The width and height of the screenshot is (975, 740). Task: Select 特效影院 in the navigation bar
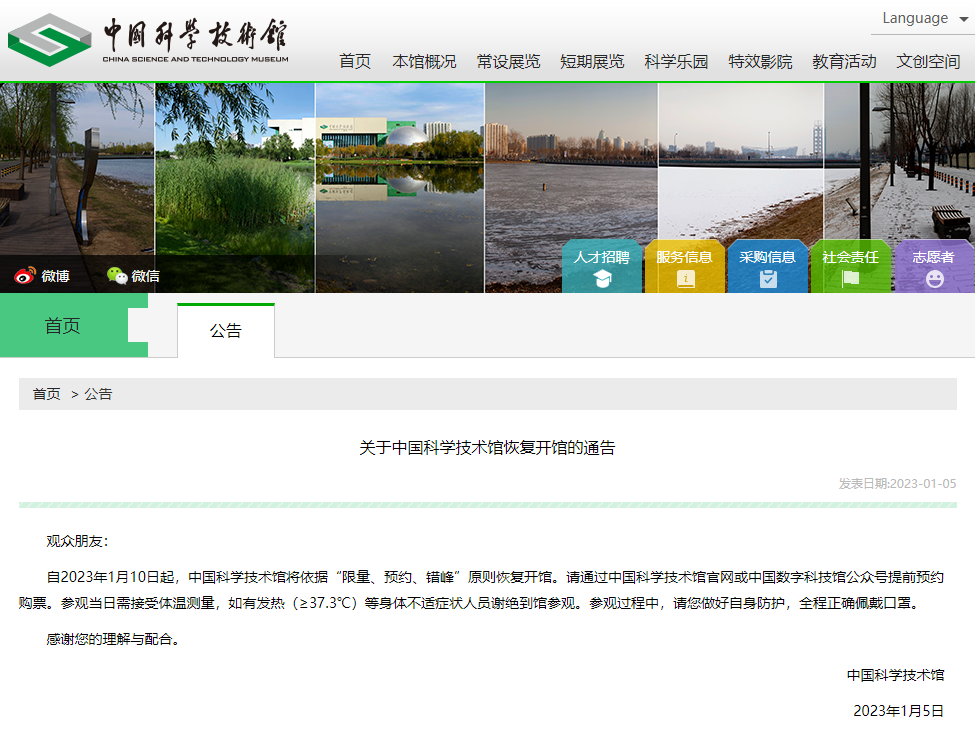click(760, 62)
